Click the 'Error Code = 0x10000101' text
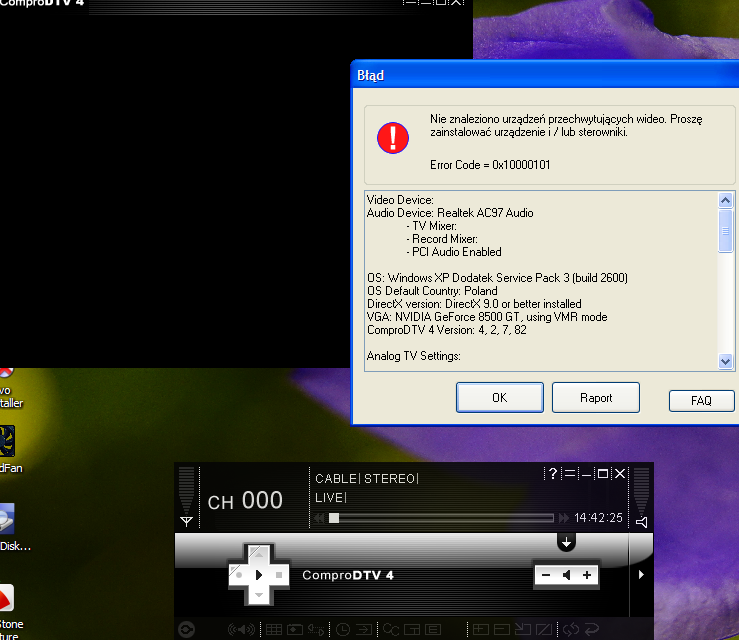 point(490,165)
